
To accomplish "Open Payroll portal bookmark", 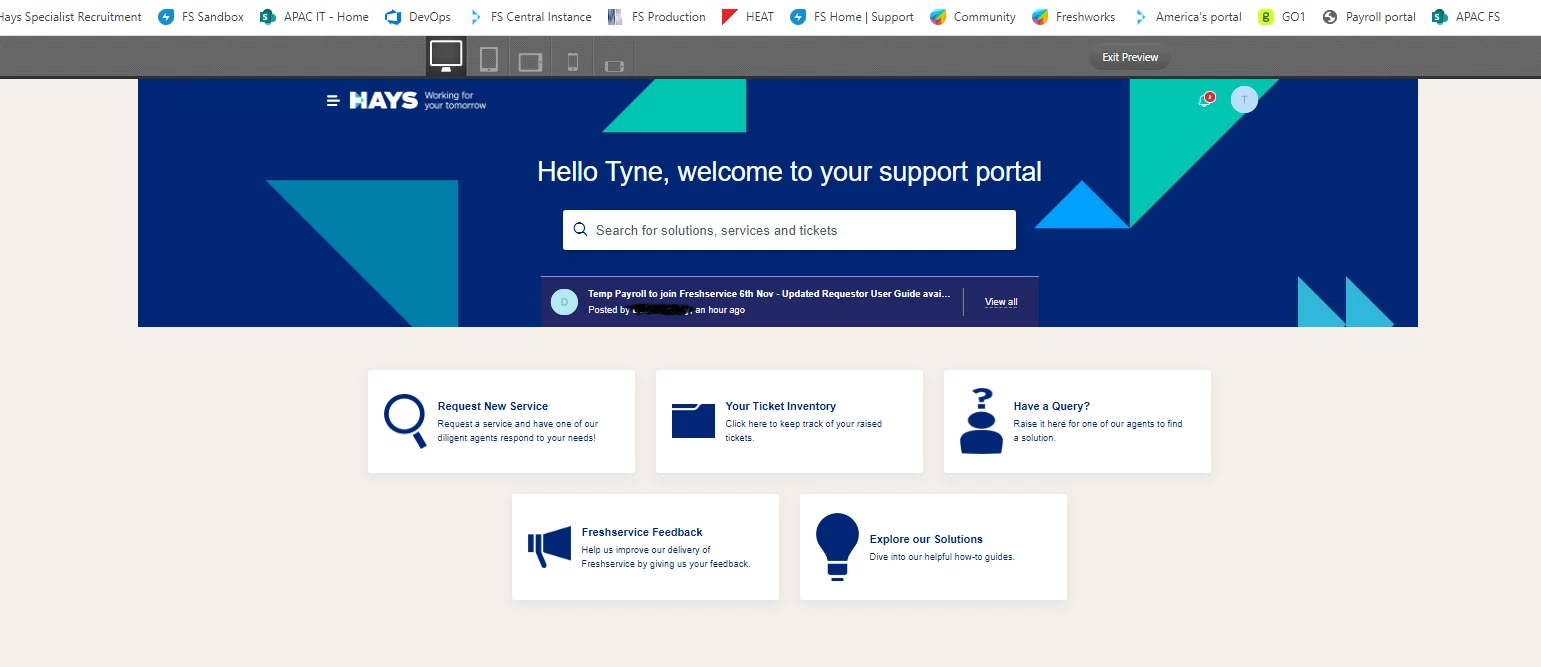I will coord(1369,16).
